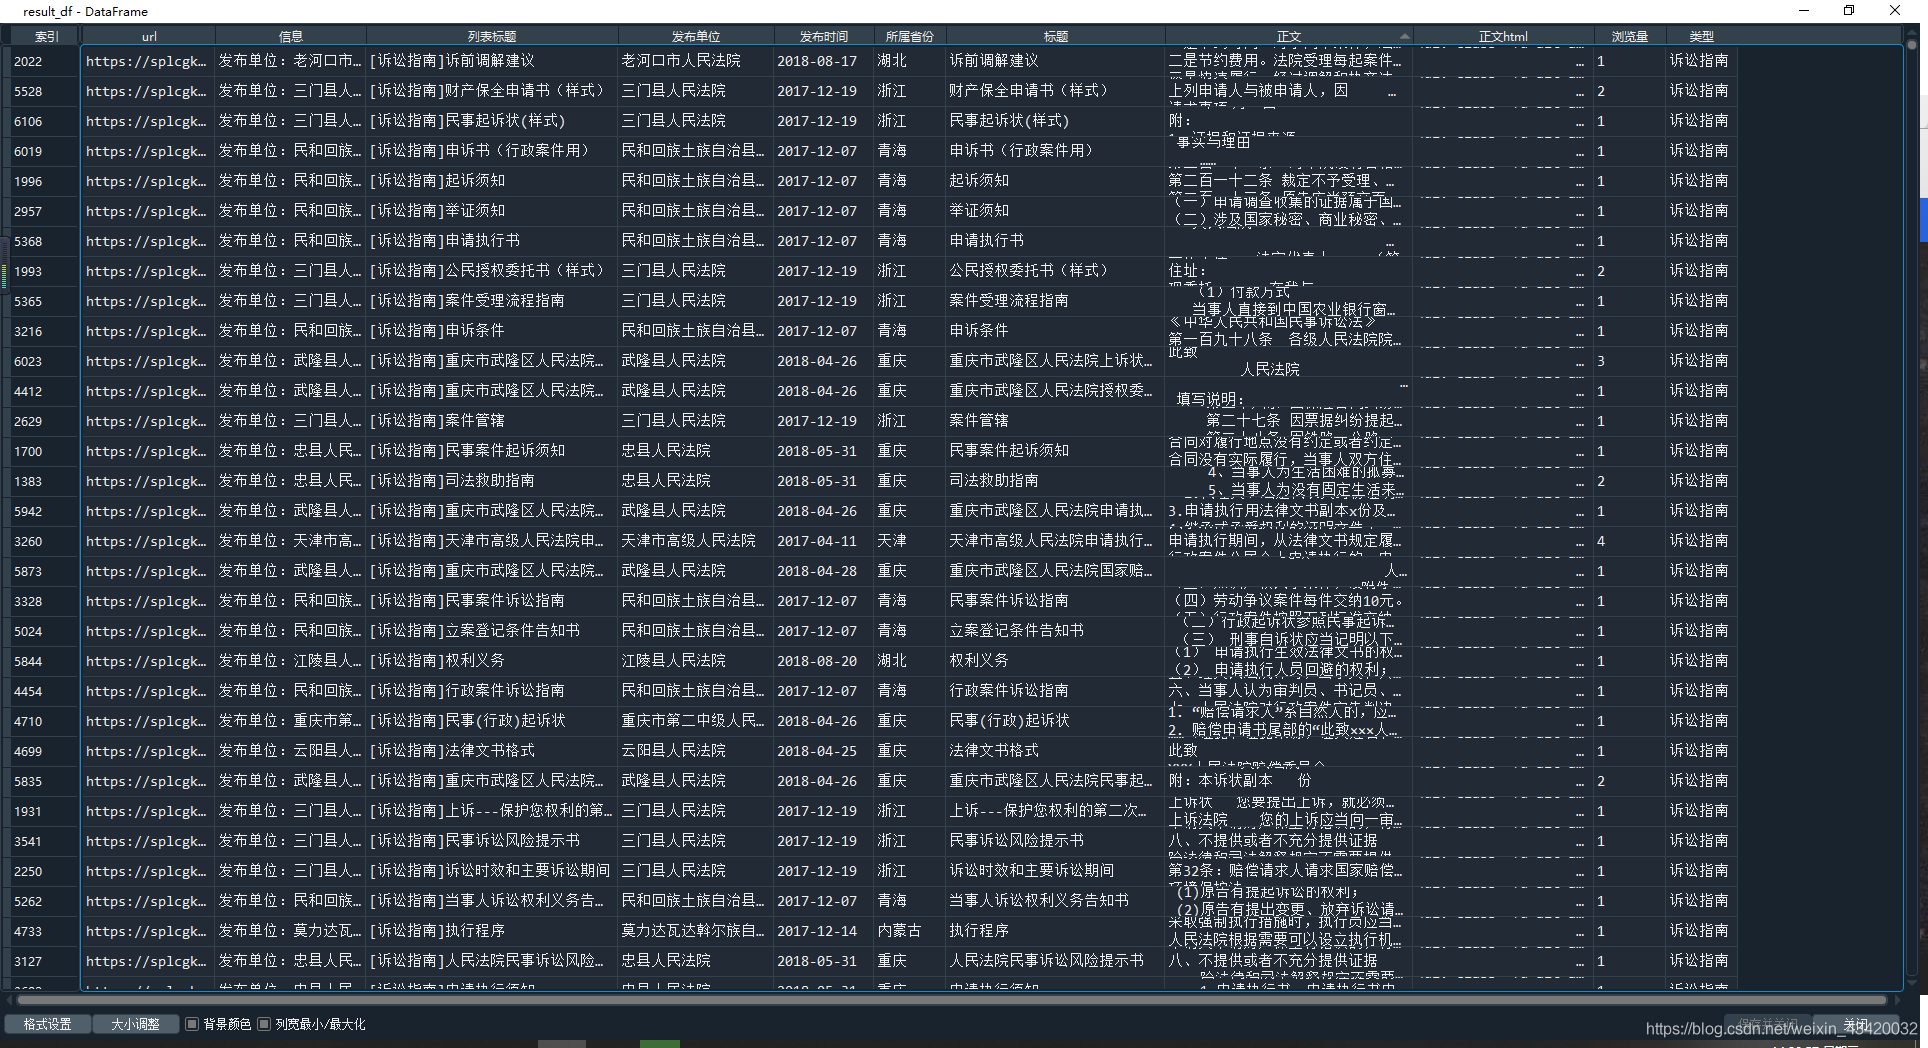Viewport: 1928px width, 1048px height.
Task: Select the 类型 column header
Action: [1701, 36]
